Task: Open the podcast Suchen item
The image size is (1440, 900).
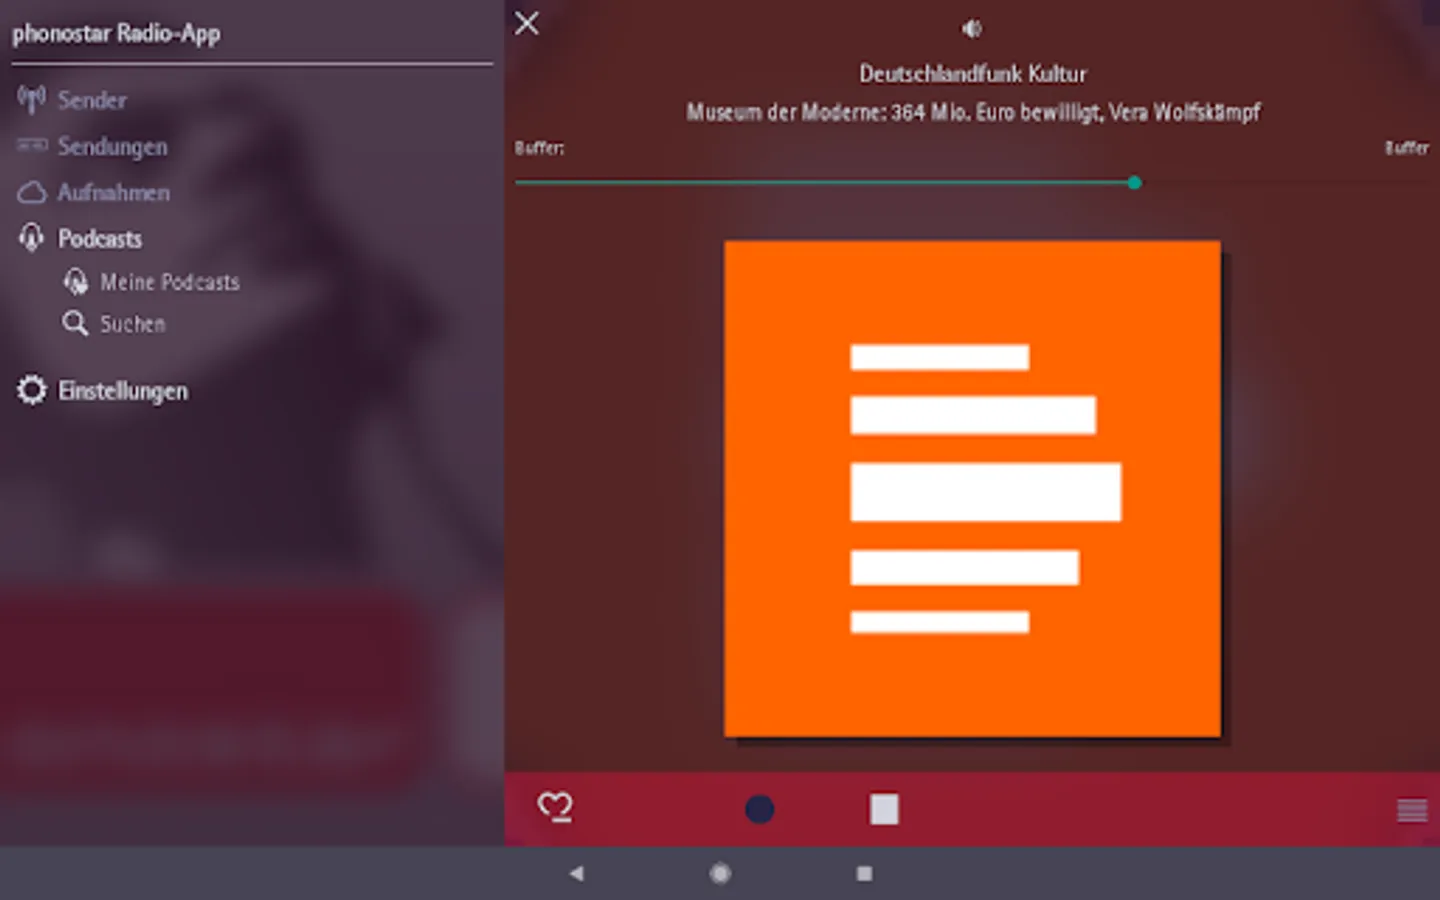Action: pos(132,324)
